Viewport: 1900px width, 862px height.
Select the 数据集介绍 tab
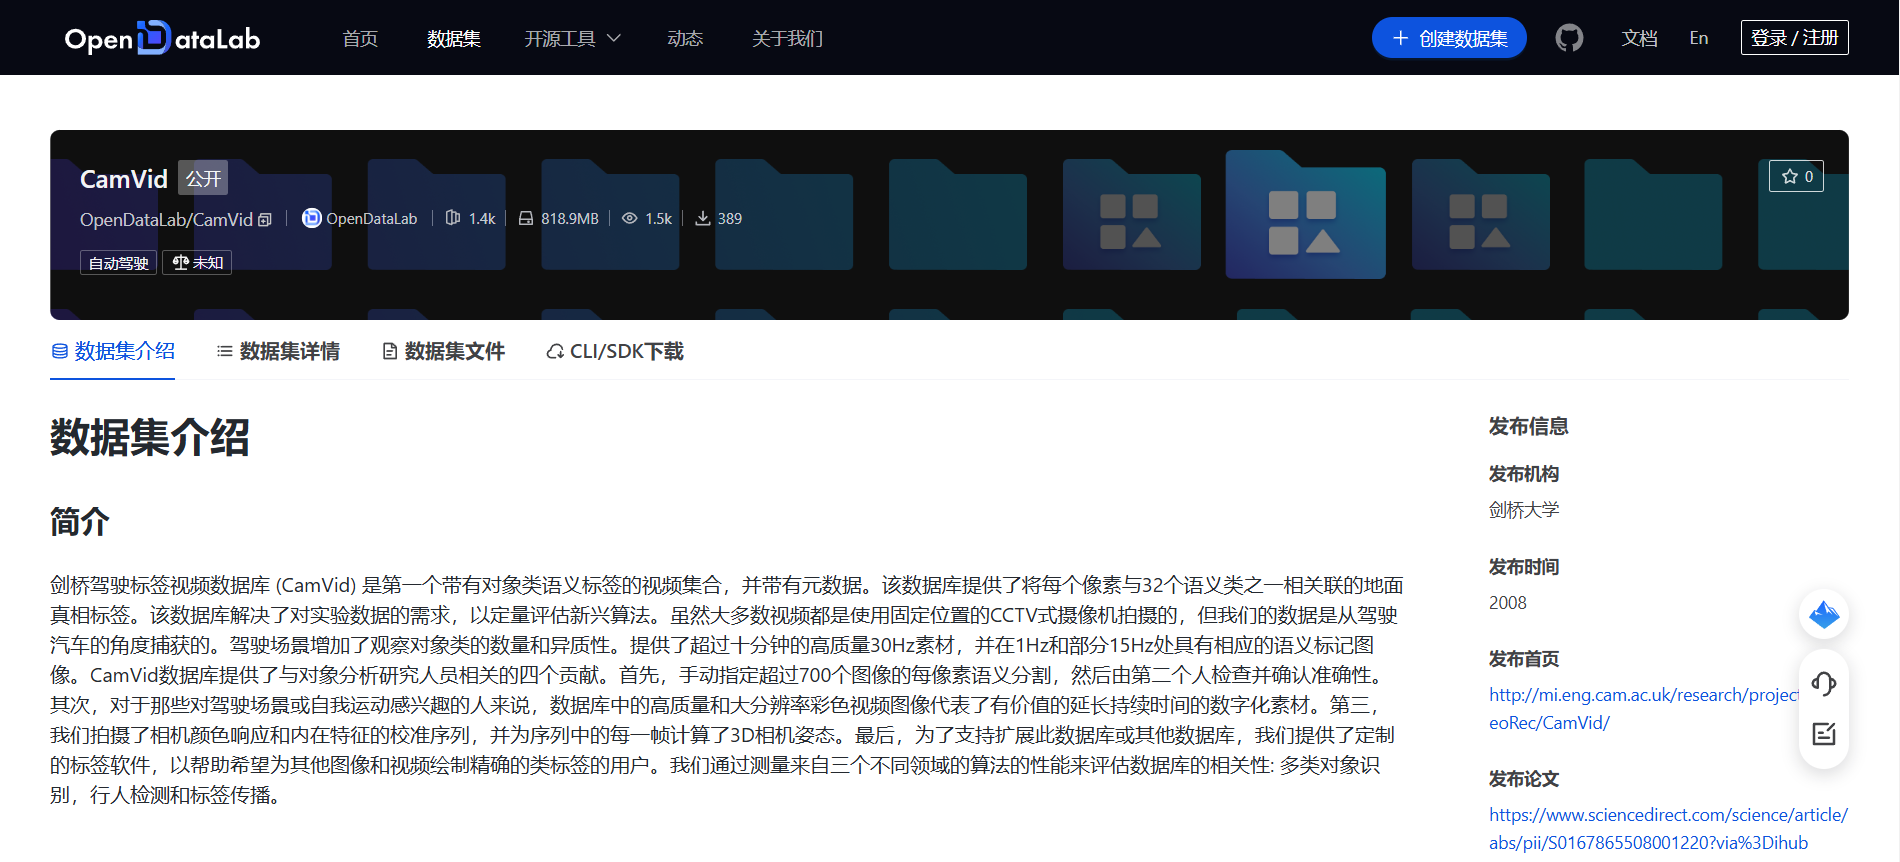click(x=113, y=351)
